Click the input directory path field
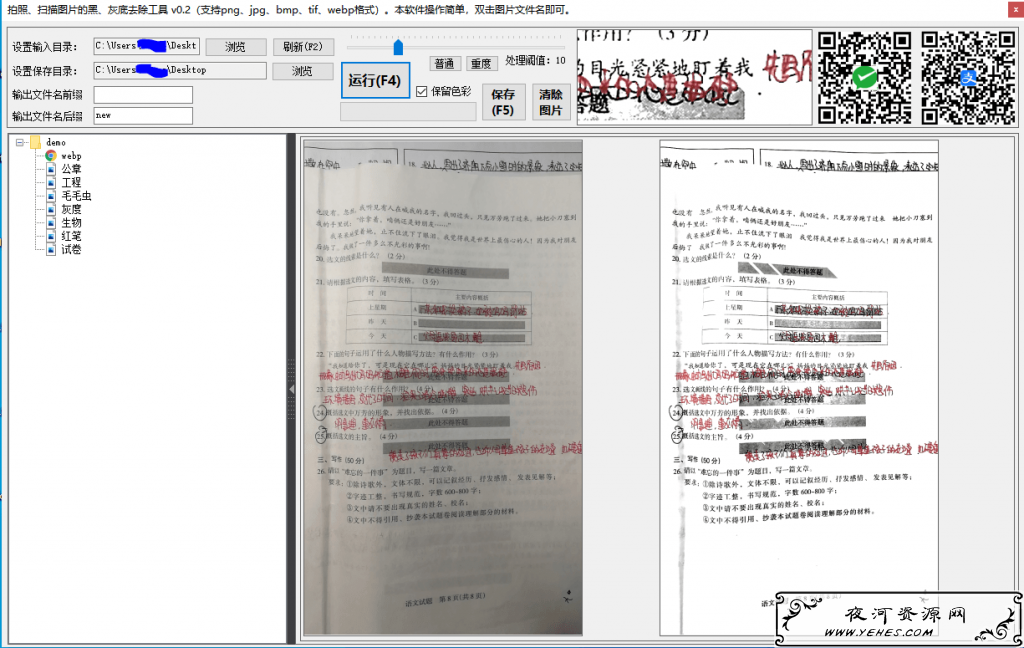The width and height of the screenshot is (1024, 648). tap(146, 46)
